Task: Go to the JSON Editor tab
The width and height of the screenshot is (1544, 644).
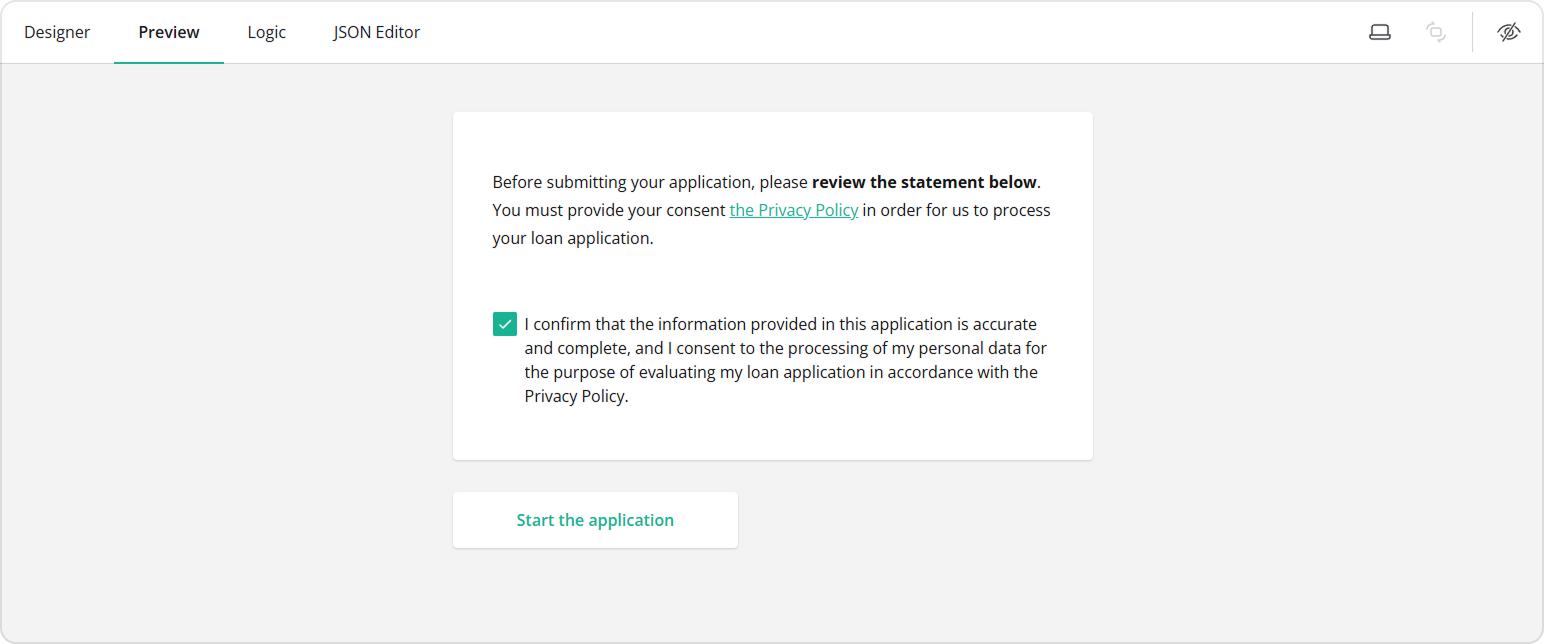Action: click(x=377, y=31)
